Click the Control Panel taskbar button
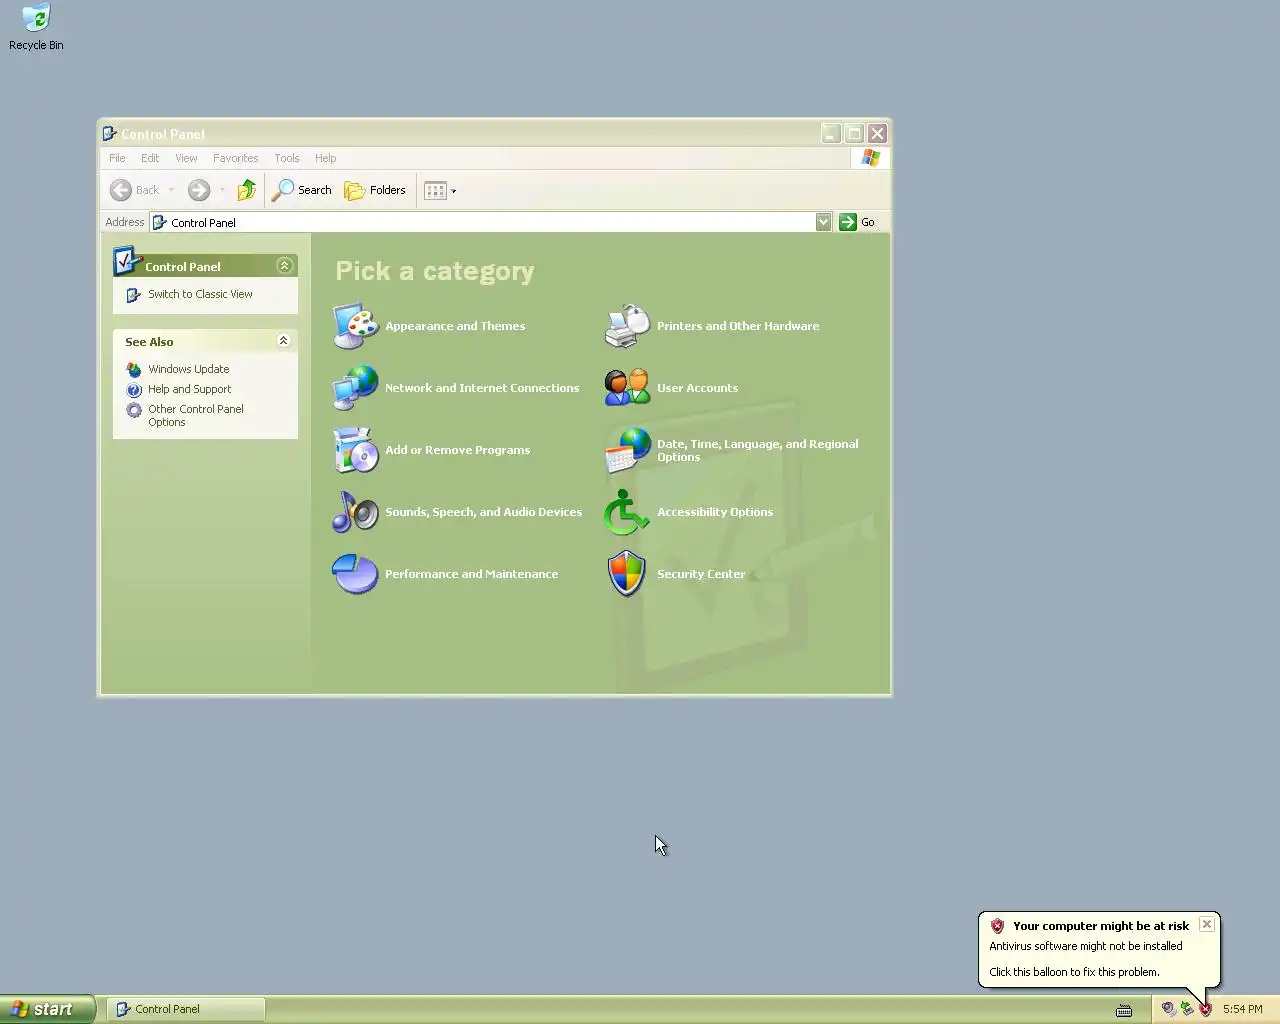 (186, 1009)
